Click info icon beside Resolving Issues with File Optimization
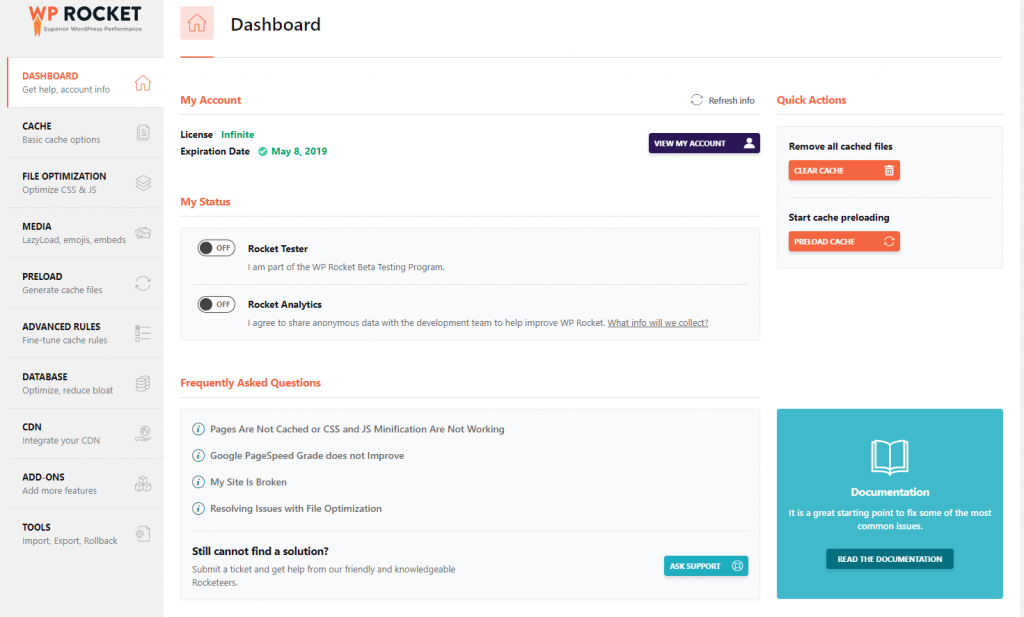This screenshot has width=1024, height=617. [x=198, y=509]
